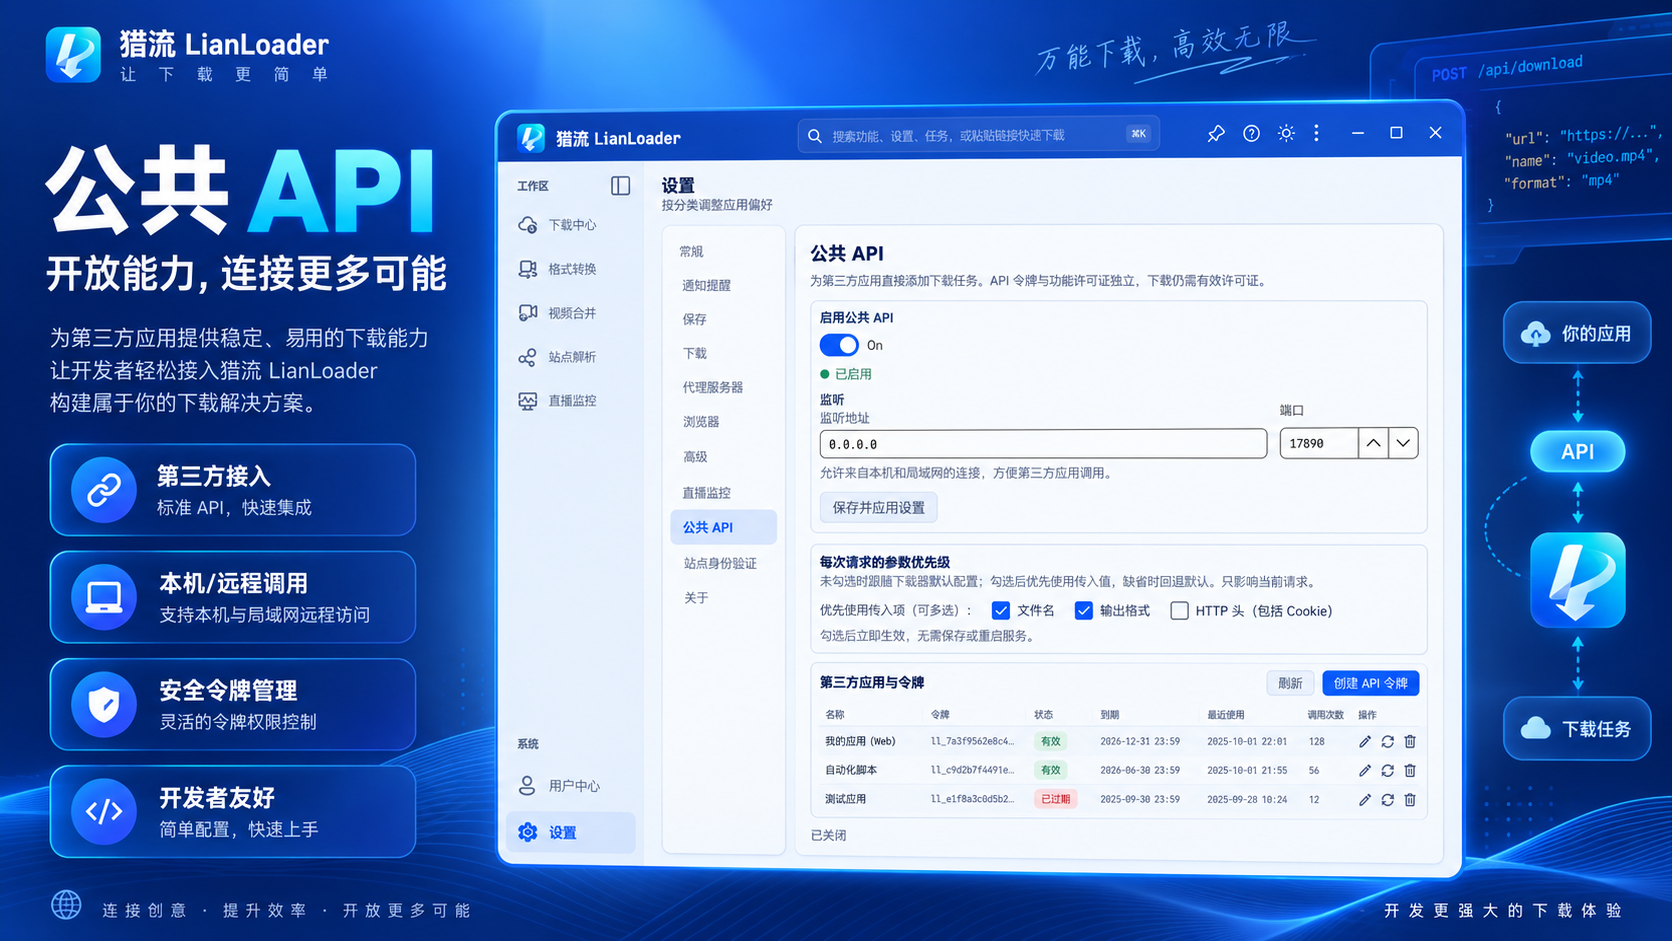Viewport: 1672px width, 941px height.
Task: Collapse the sidebar panel icon
Action: click(620, 186)
